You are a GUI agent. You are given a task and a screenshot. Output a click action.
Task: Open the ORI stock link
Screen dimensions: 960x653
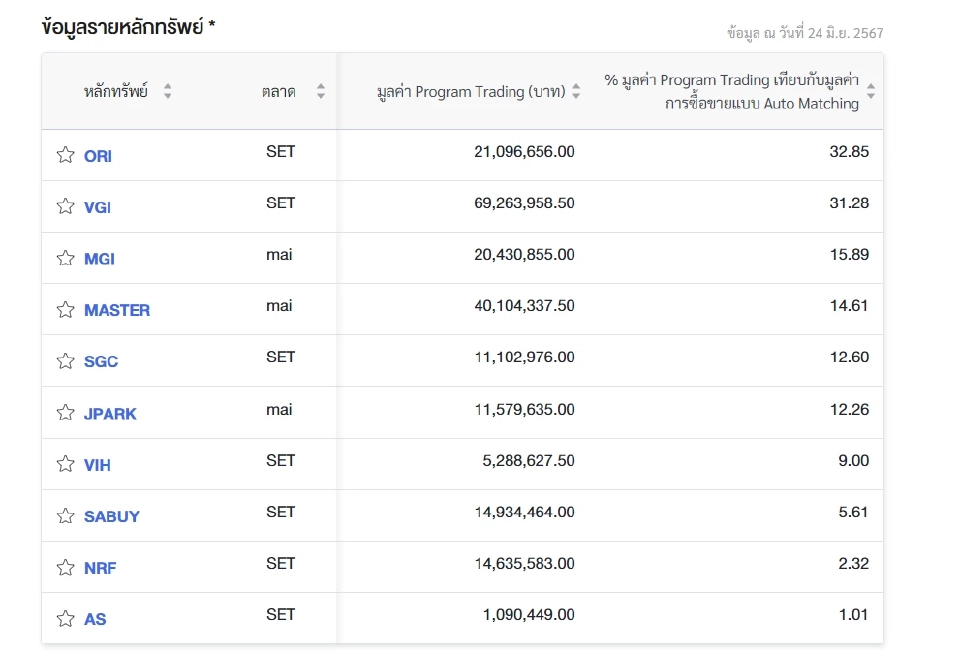click(97, 155)
